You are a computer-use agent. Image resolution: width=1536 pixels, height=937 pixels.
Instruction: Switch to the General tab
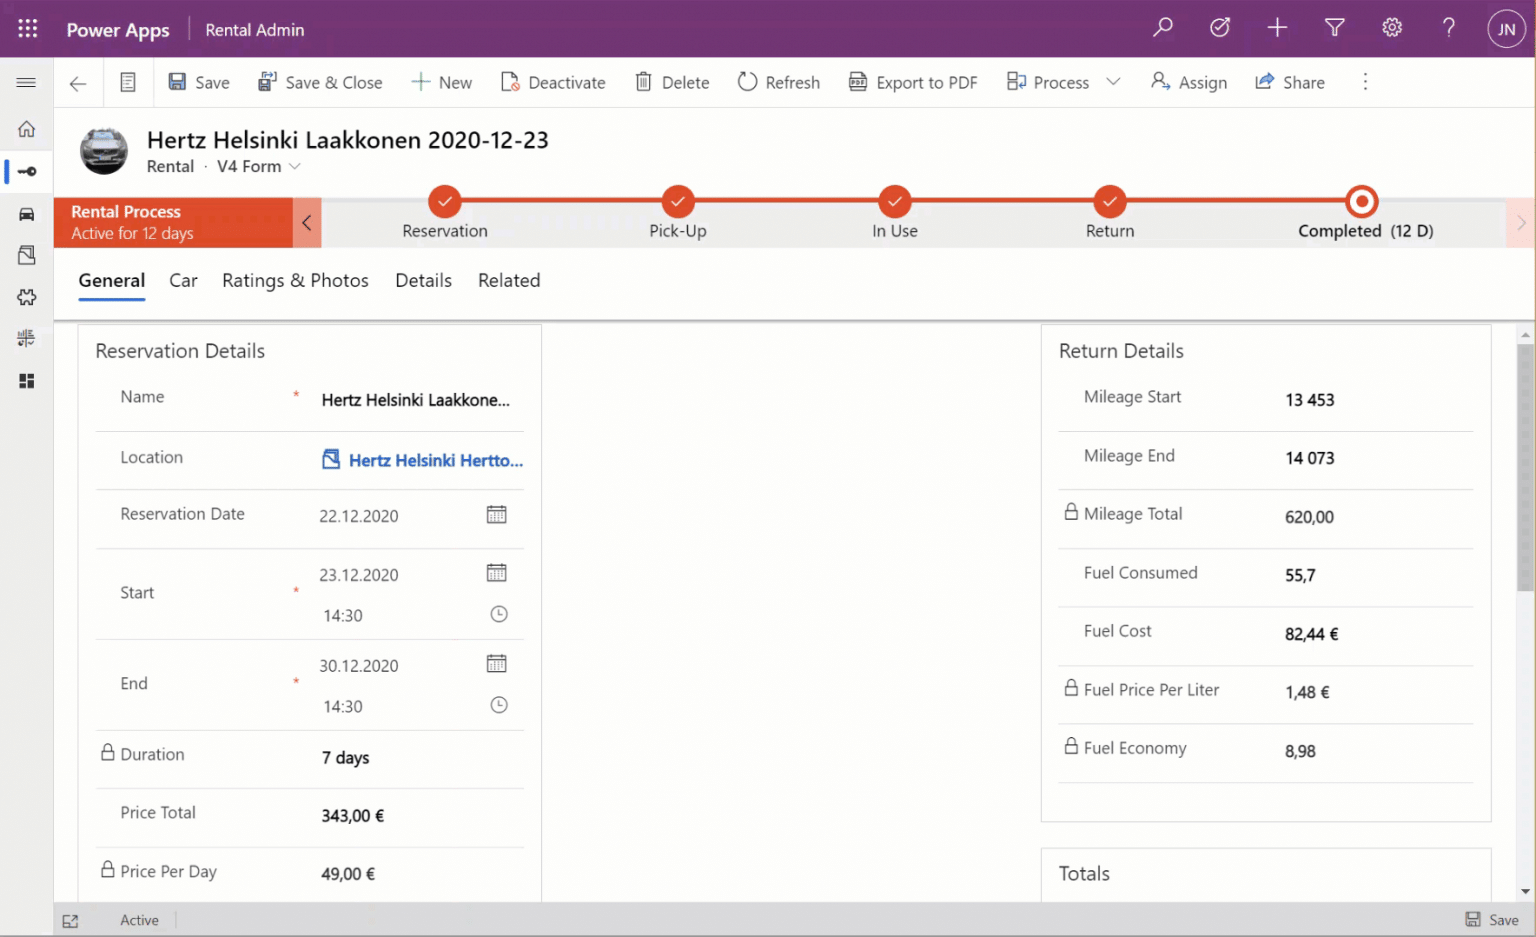(112, 281)
